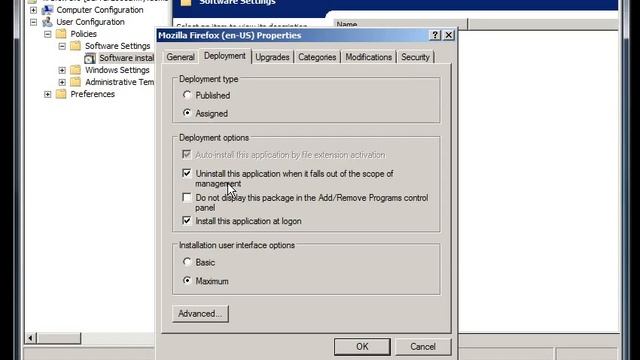
Task: Expand the Windows Settings tree node
Action: 62,70
